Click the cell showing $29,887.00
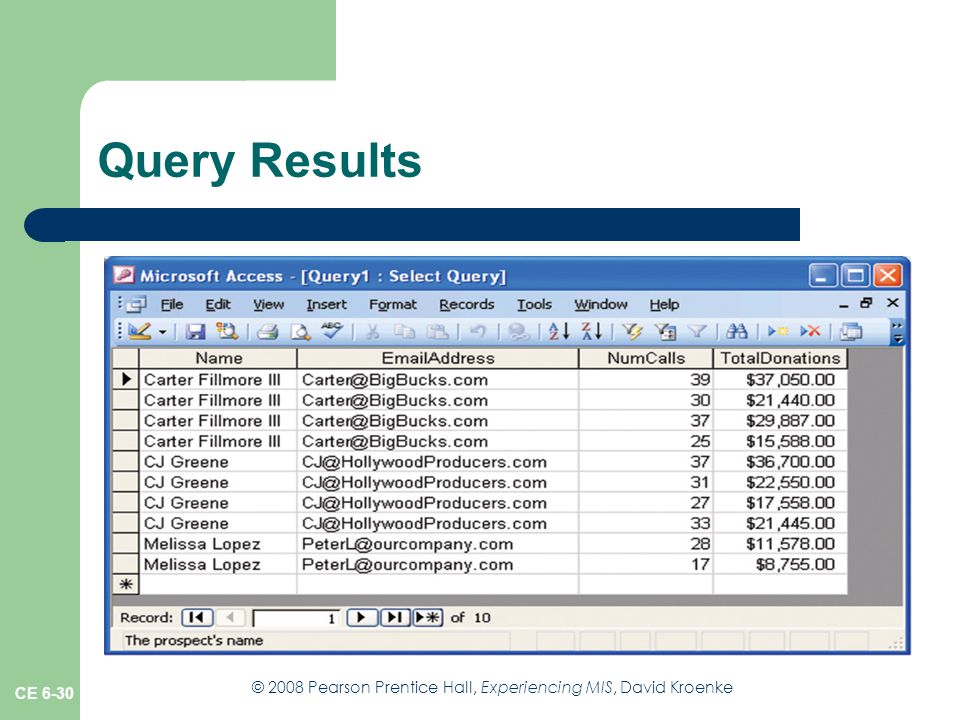Viewport: 960px width, 720px height. pos(780,421)
